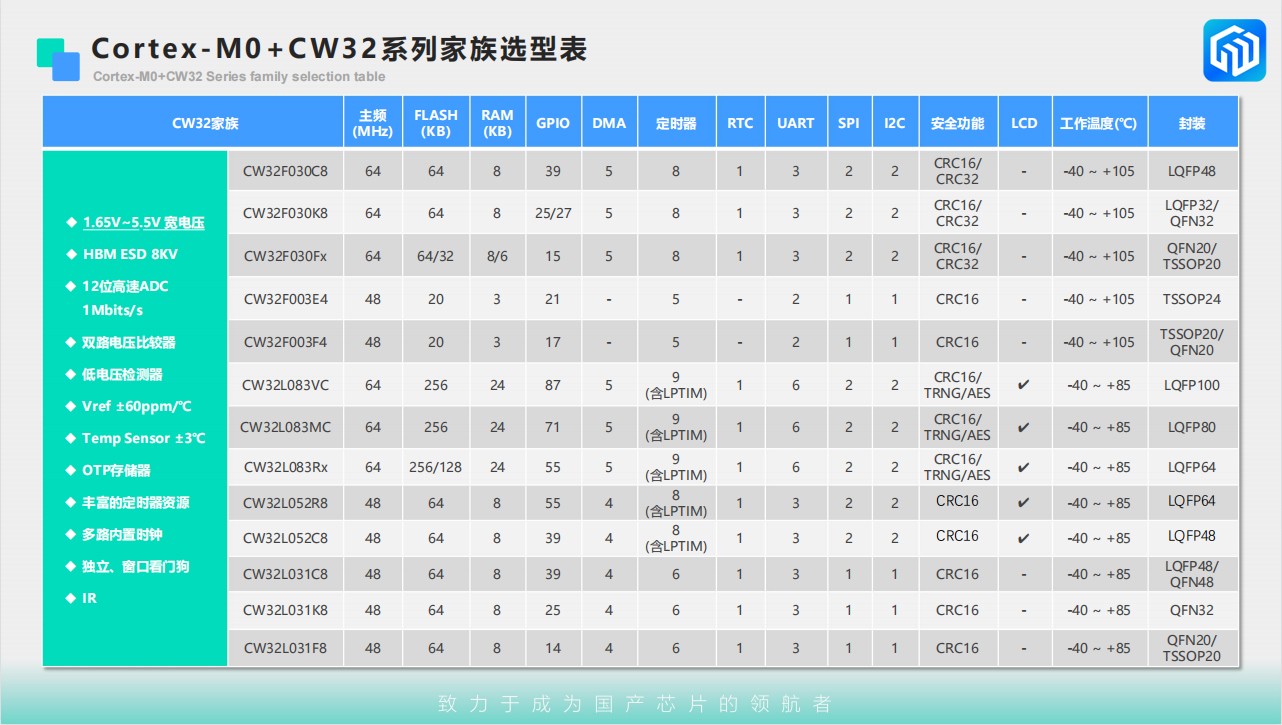Select the CW32F030K8 model cell
Image resolution: width=1282 pixels, height=725 pixels.
point(286,213)
